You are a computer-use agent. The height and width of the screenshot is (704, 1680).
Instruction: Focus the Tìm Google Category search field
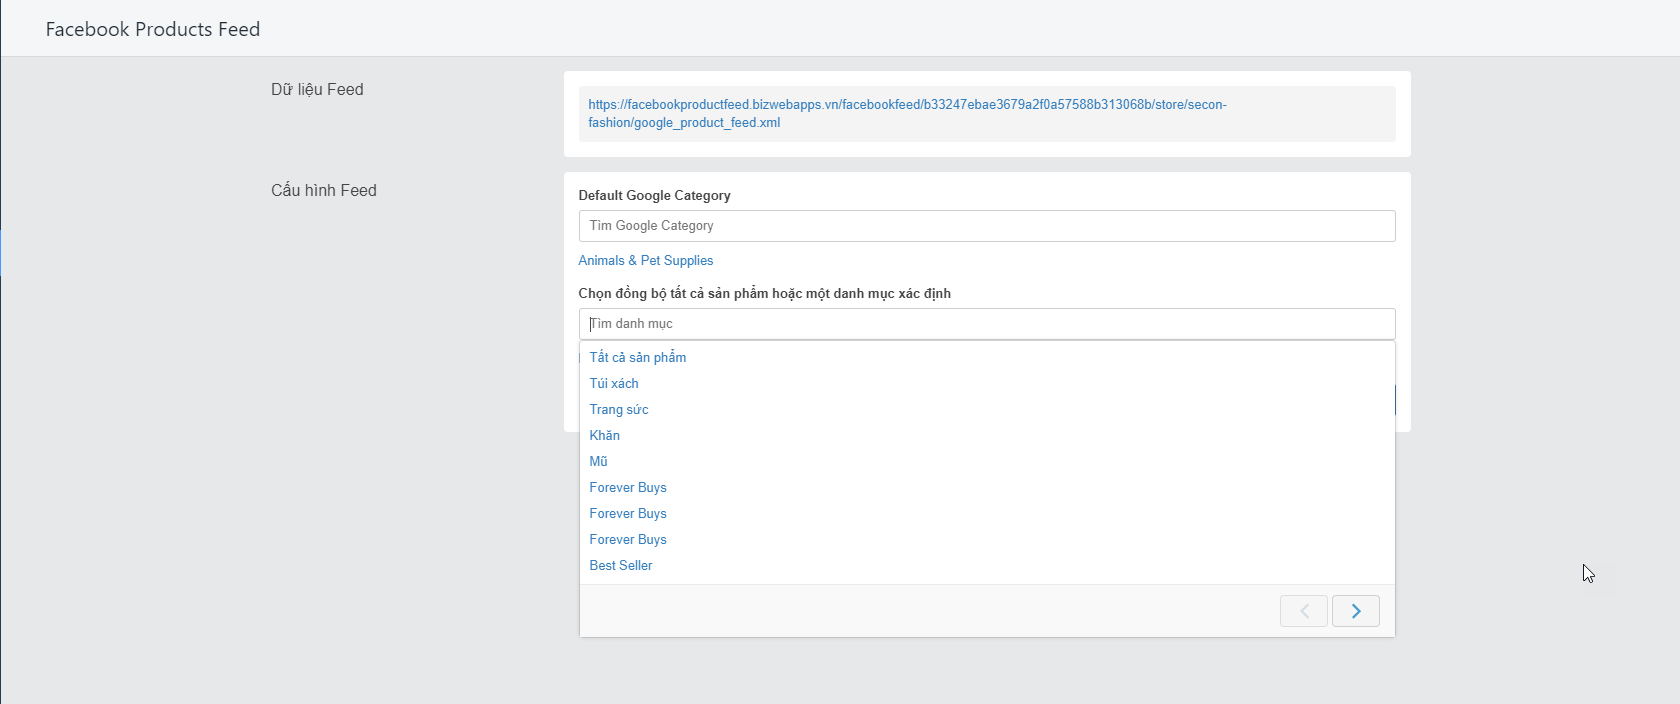pyautogui.click(x=987, y=226)
